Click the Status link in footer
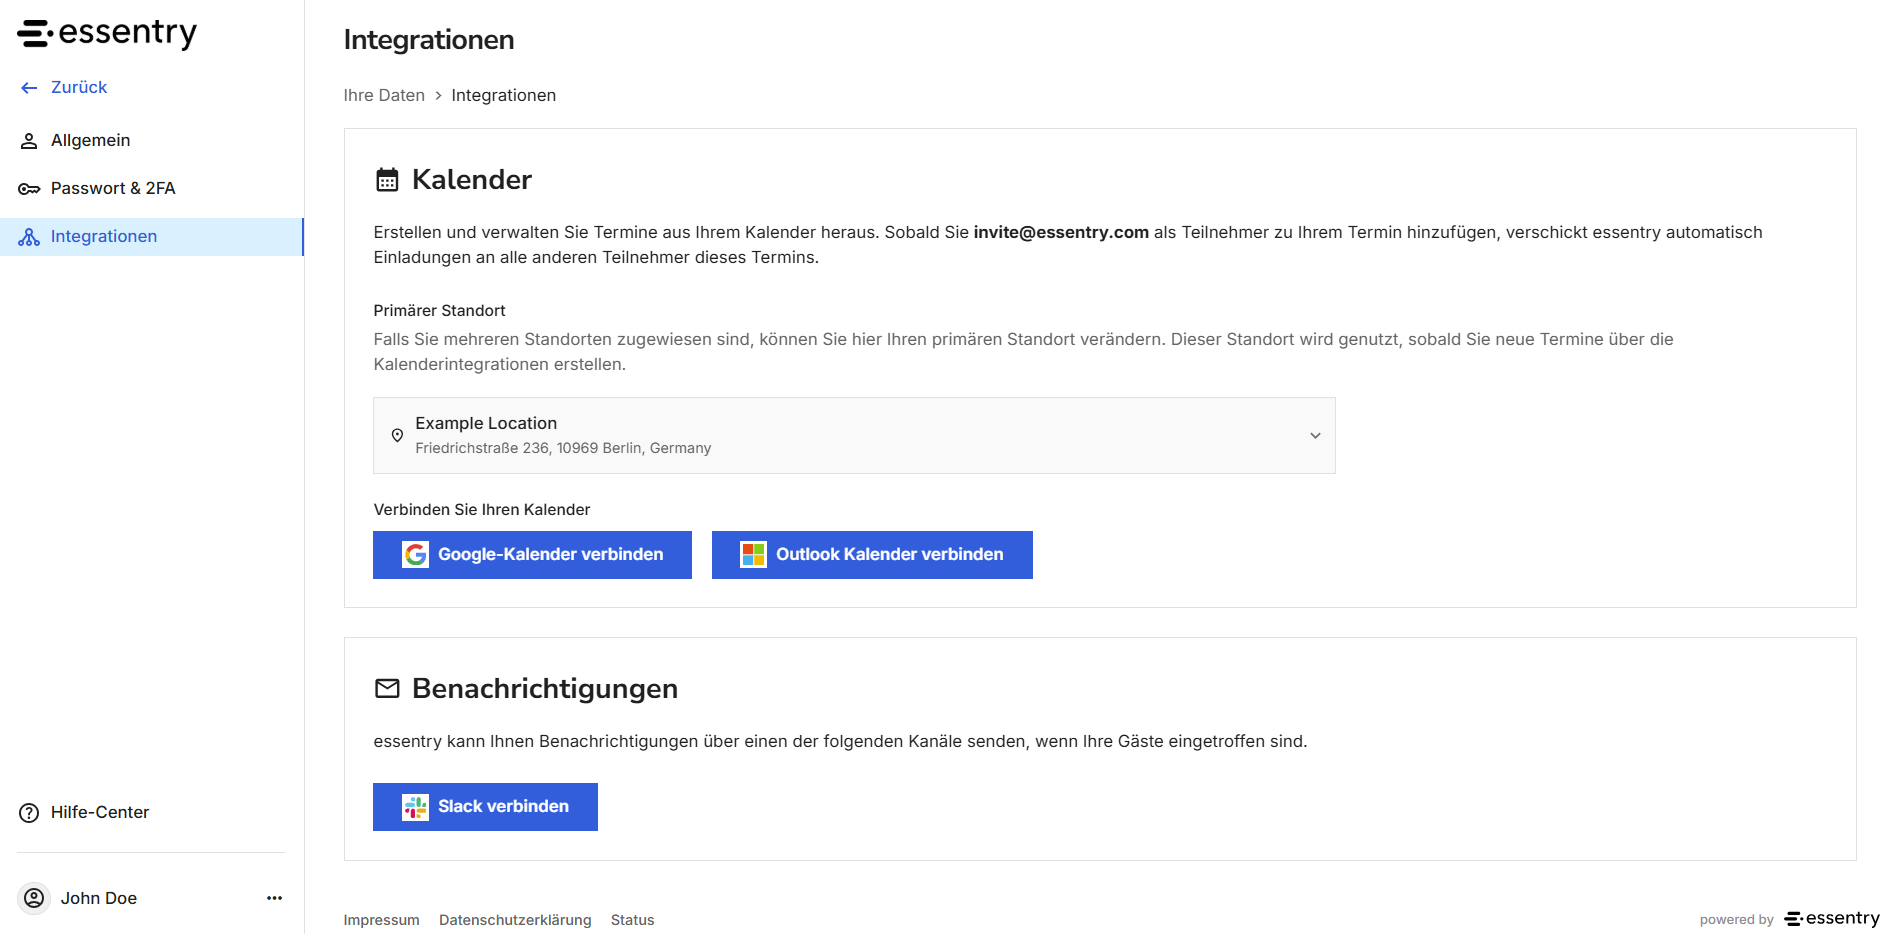Viewport: 1893px width, 934px height. click(x=632, y=920)
